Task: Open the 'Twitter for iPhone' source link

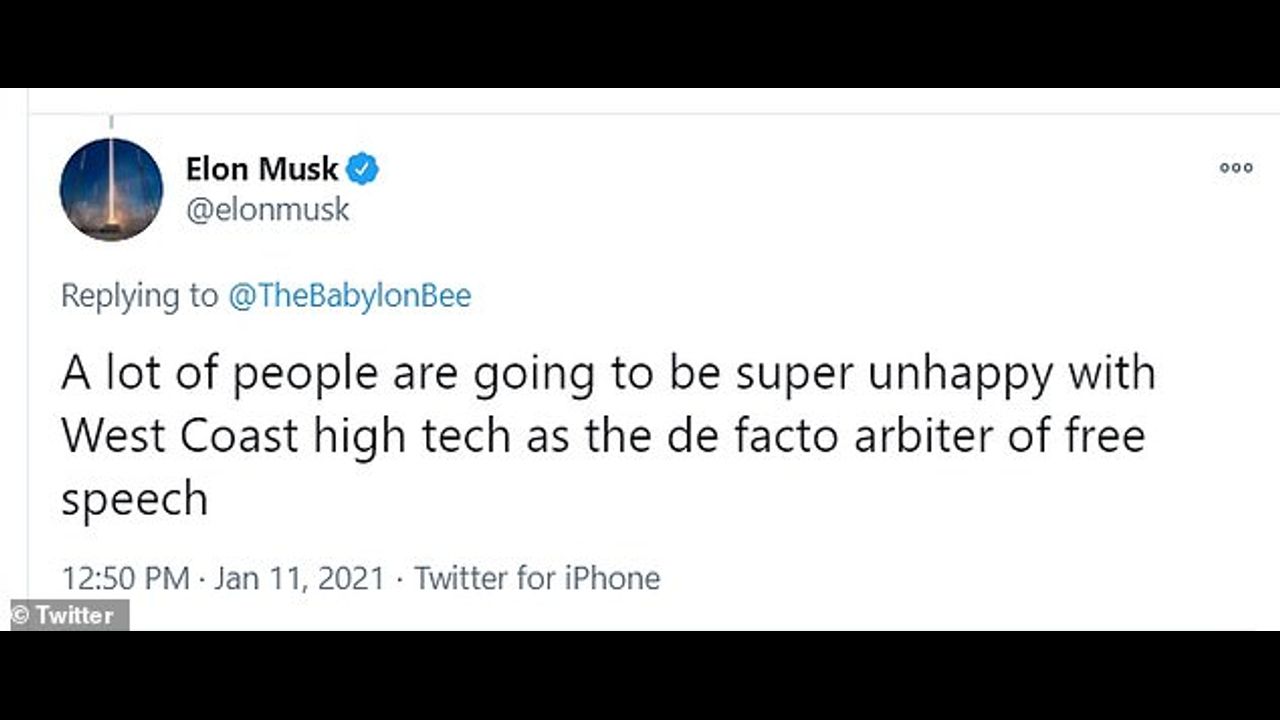Action: [x=537, y=578]
